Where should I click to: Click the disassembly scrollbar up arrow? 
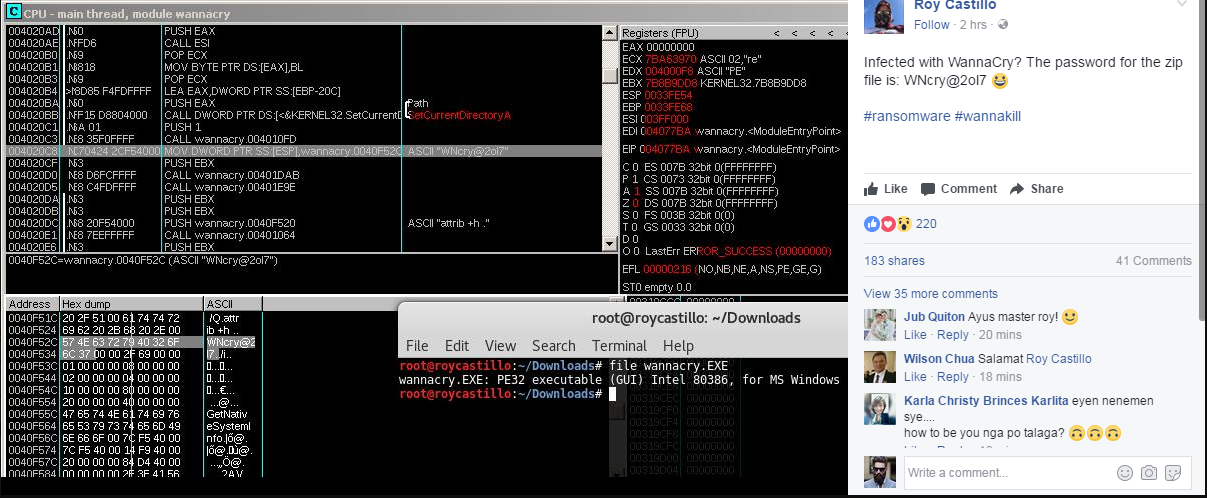click(x=610, y=33)
